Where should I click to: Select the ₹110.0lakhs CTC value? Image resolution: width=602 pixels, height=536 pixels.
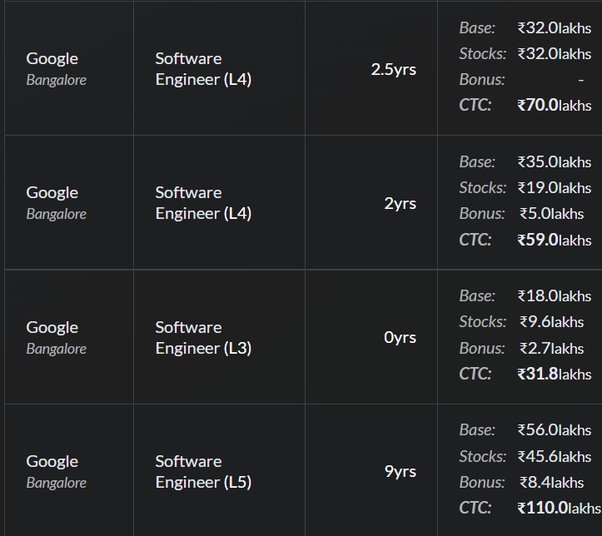[x=559, y=508]
